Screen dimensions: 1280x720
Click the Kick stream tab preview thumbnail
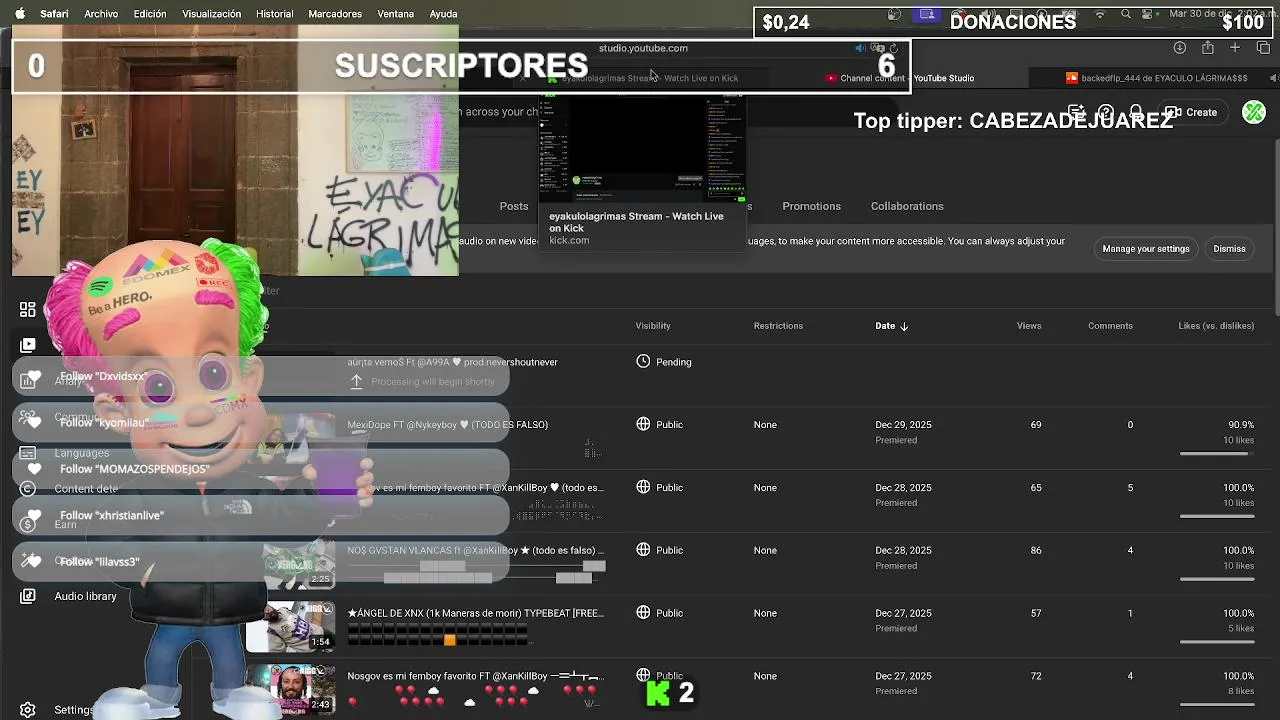coord(643,148)
